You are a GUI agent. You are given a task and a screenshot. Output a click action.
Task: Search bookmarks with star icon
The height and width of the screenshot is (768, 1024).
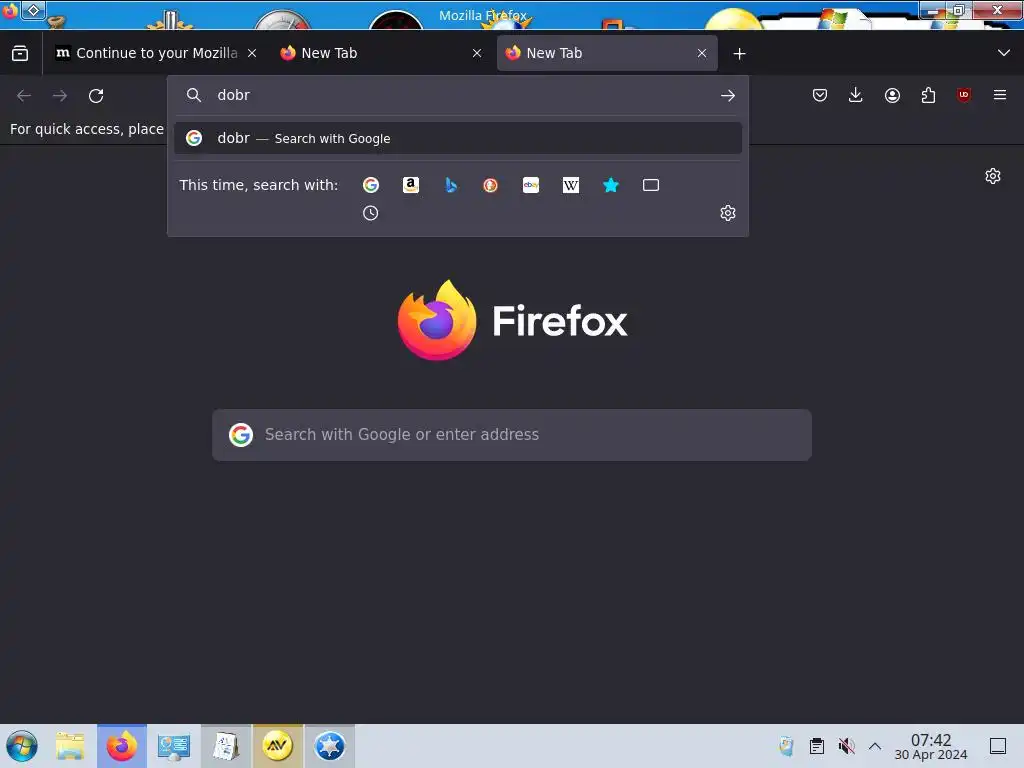click(611, 185)
